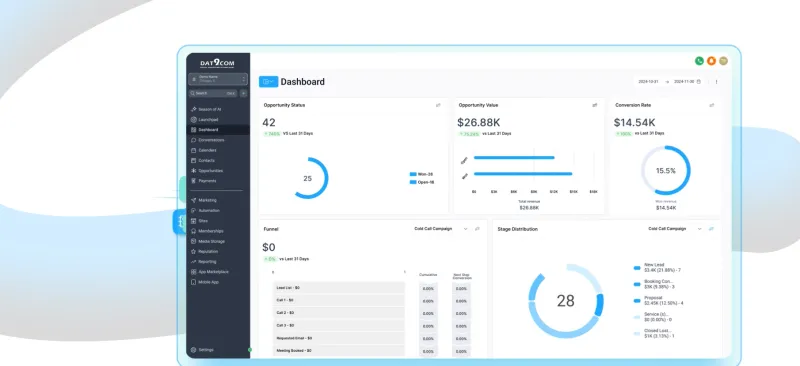Click the DAT9COM logo

(x=217, y=63)
